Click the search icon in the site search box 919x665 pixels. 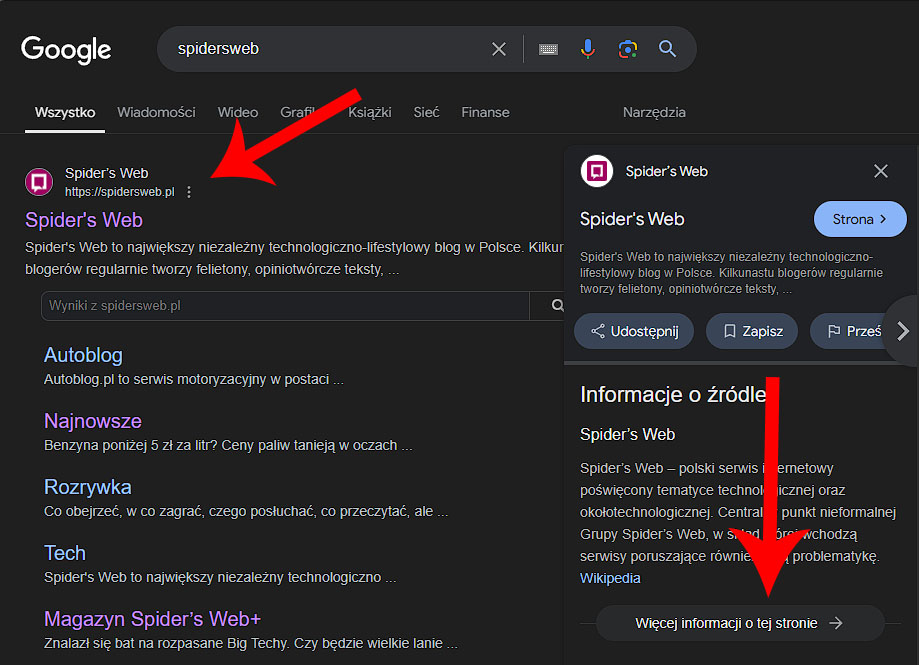tap(557, 305)
